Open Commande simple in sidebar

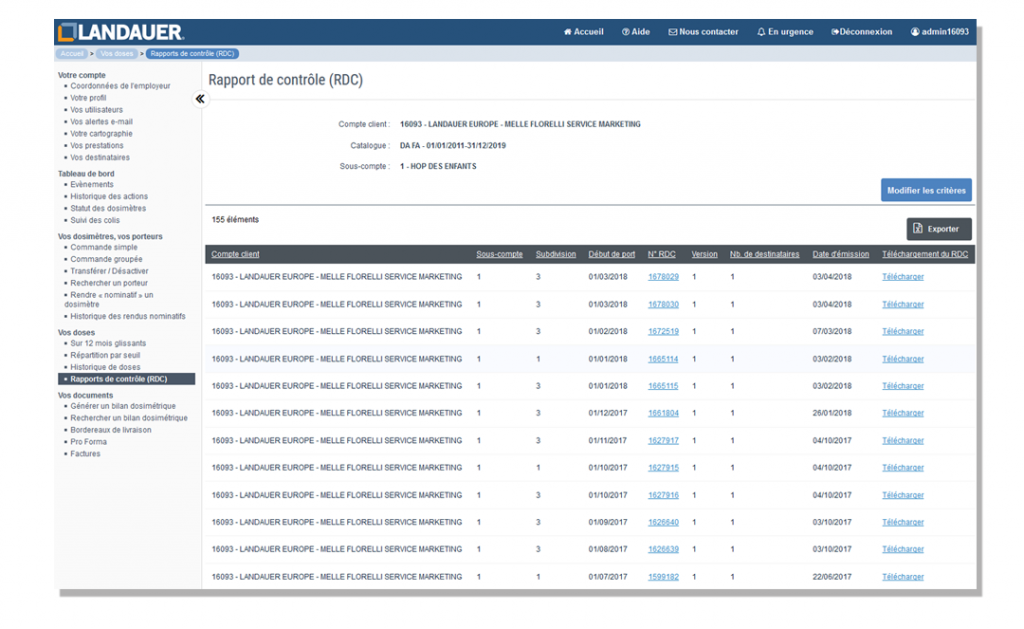[104, 247]
